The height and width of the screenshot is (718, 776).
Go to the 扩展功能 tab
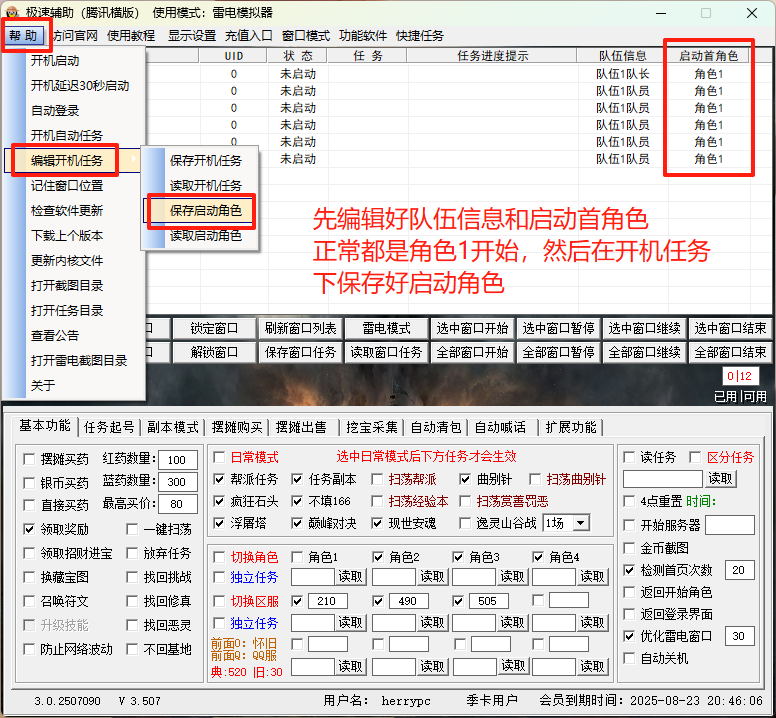pos(570,427)
